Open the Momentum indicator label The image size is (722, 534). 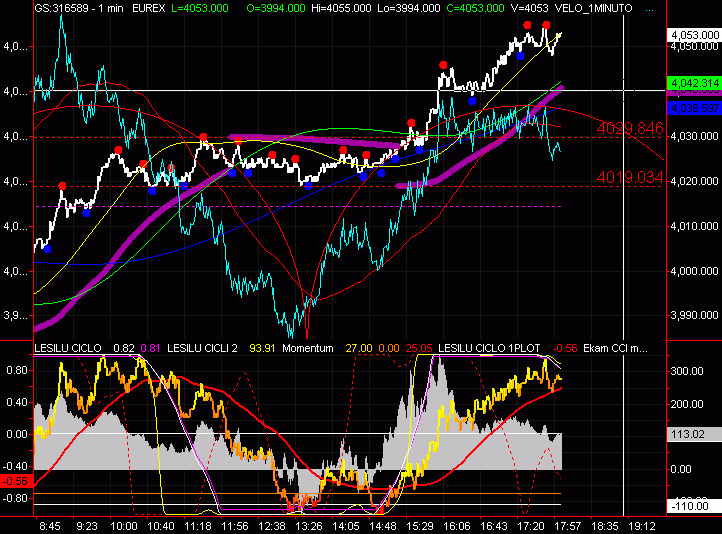coord(308,348)
